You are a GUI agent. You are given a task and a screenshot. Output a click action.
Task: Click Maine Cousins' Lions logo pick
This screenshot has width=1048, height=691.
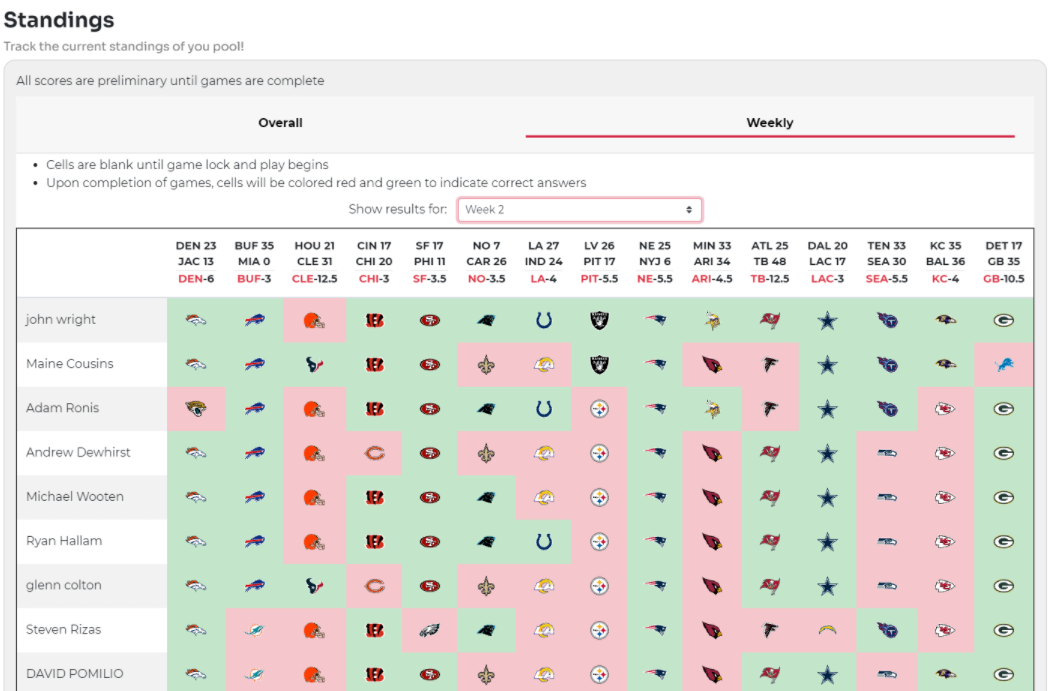[1003, 365]
